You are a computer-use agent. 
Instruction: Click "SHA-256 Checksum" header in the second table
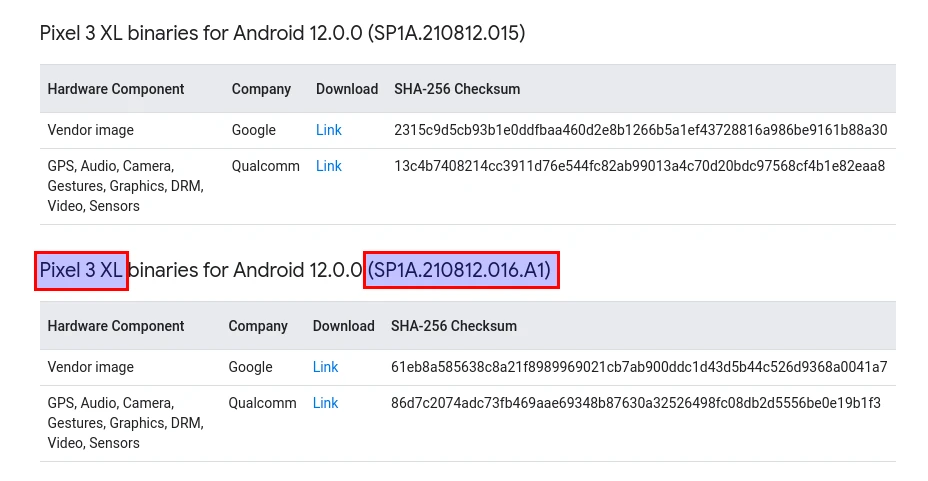click(454, 326)
